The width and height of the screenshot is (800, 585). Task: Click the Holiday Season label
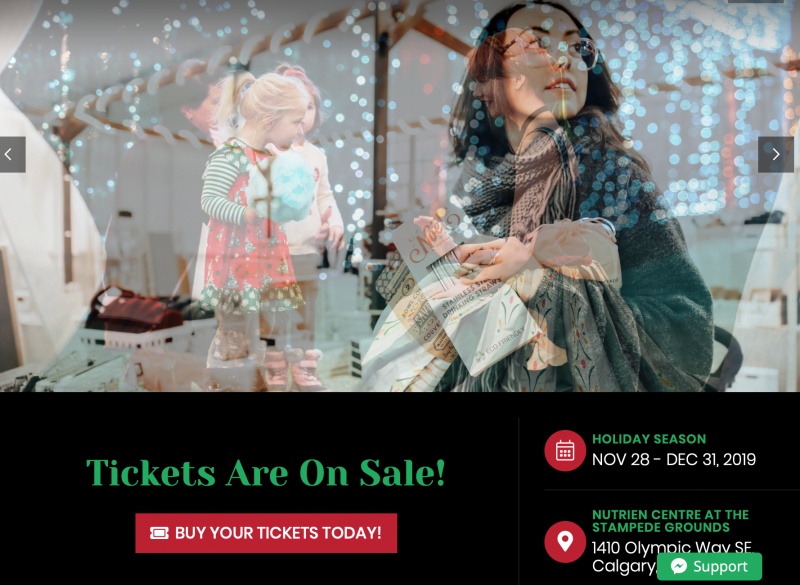pos(649,439)
